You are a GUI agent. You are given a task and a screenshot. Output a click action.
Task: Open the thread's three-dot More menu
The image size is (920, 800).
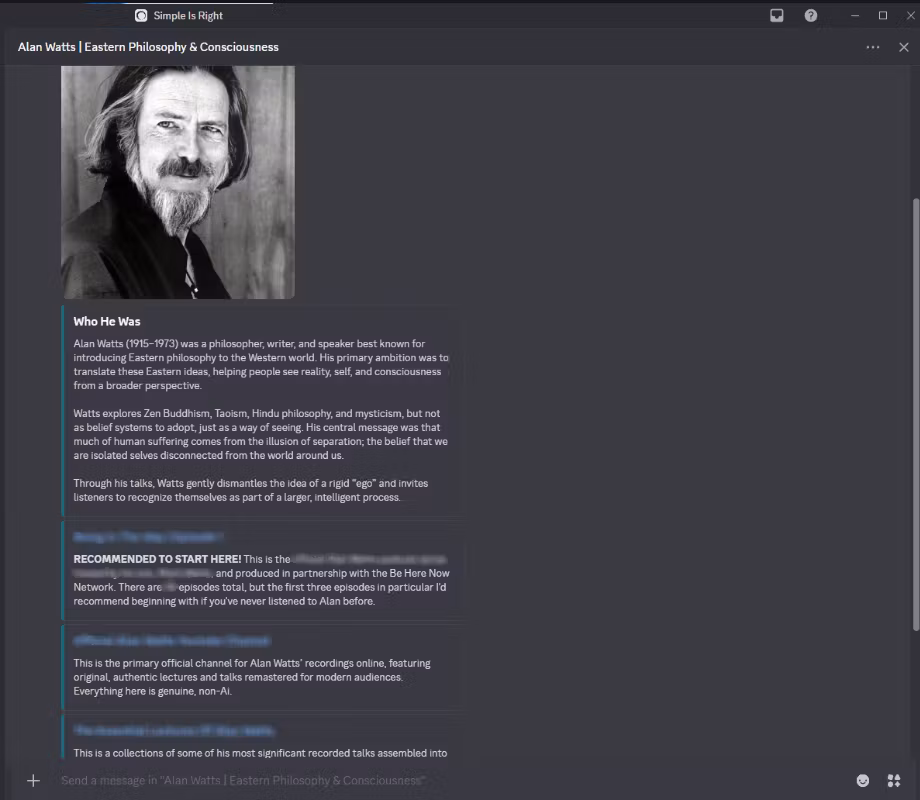point(873,47)
